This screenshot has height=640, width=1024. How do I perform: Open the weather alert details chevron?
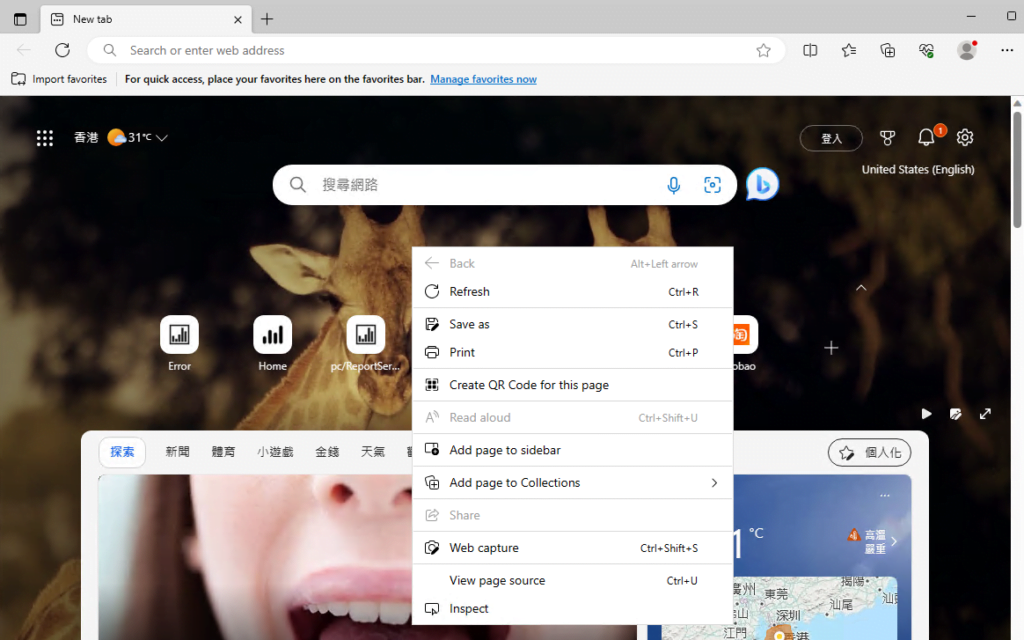(894, 541)
